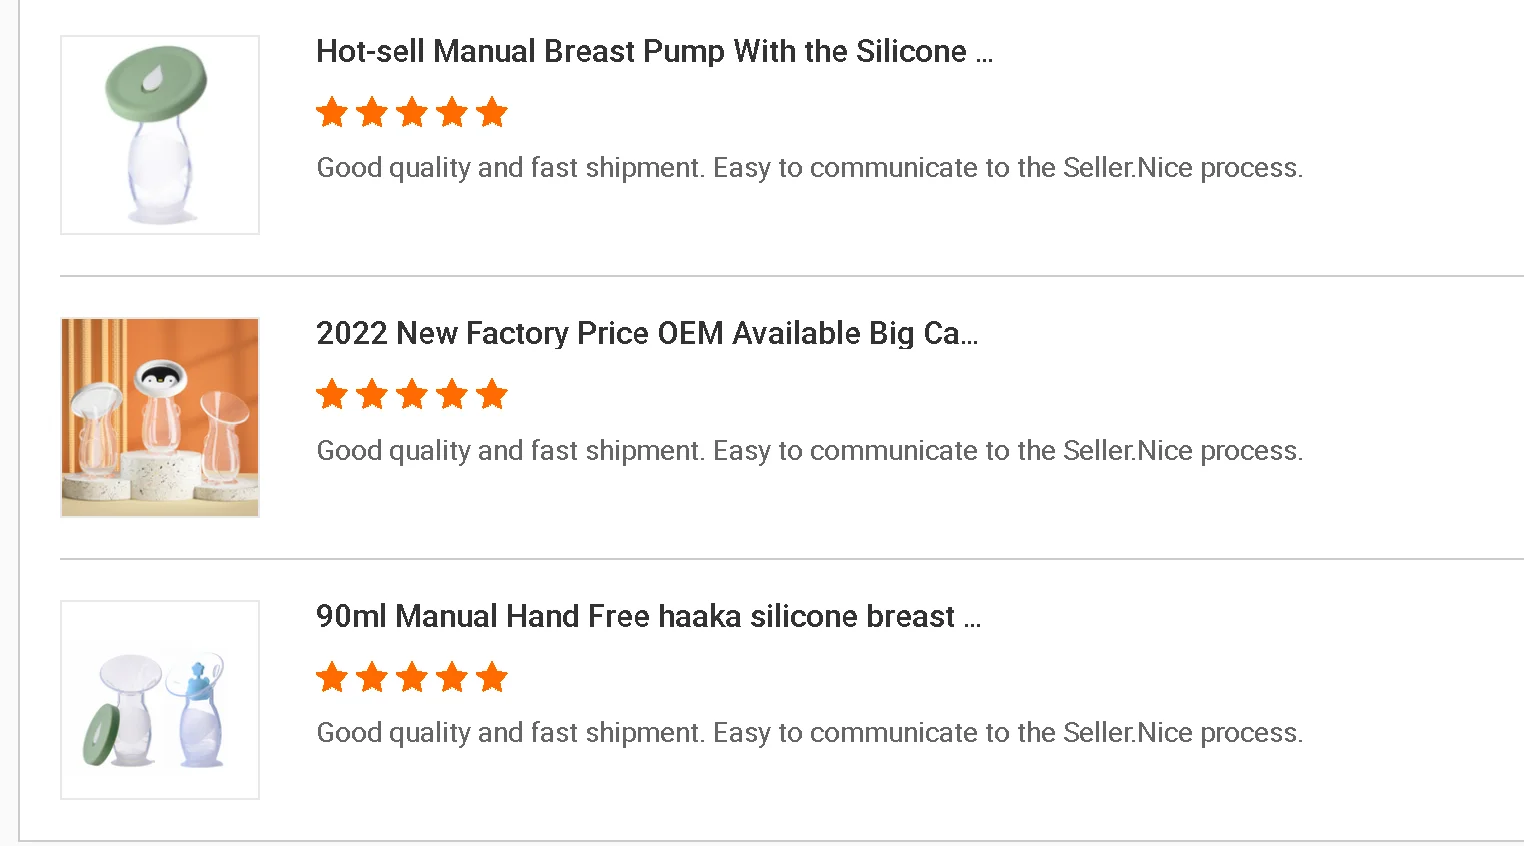Open the penguin breast pump product image
This screenshot has width=1524, height=846.
point(160,417)
